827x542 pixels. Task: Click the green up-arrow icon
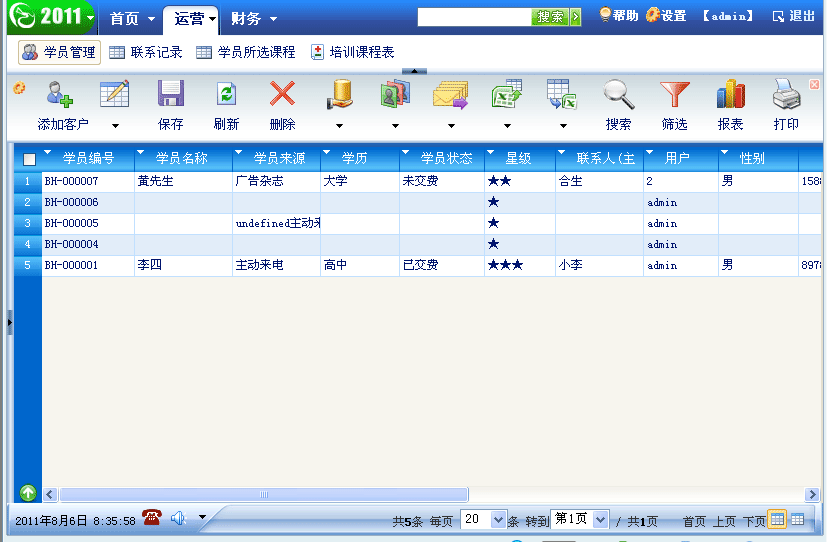28,493
